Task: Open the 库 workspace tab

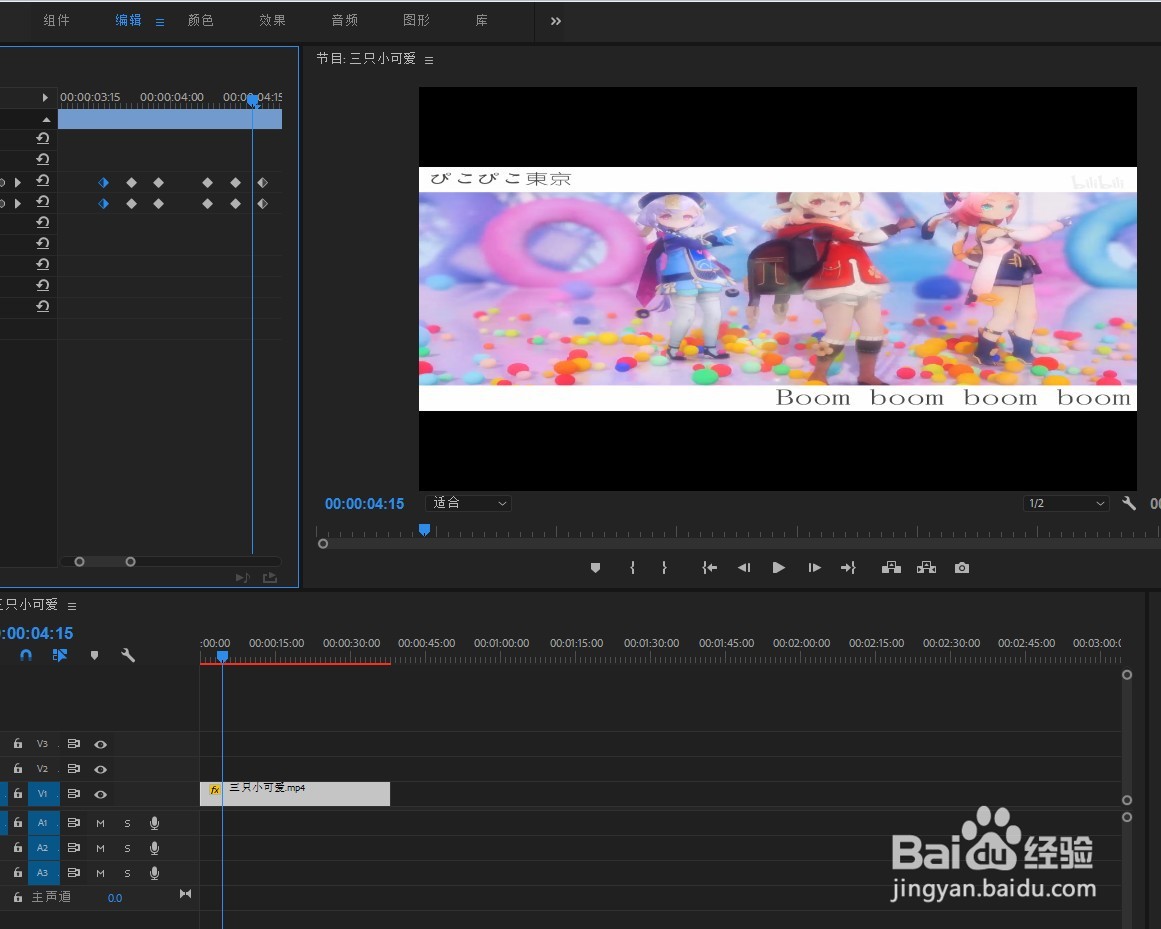Action: [481, 20]
